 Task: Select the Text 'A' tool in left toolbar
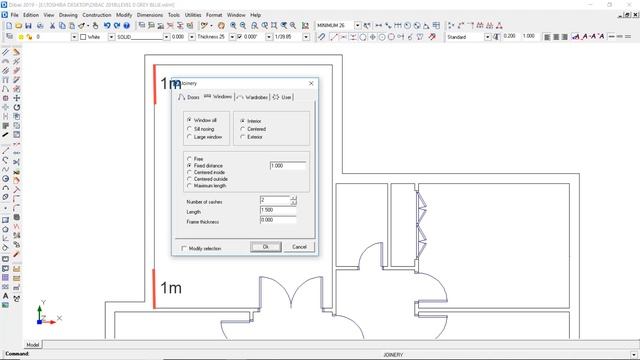5,296
